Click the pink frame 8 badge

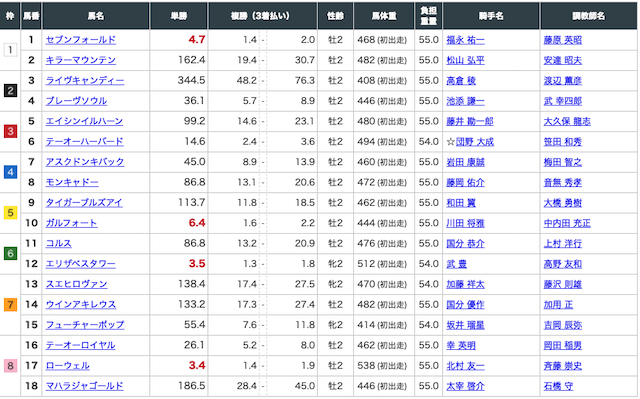pos(10,366)
